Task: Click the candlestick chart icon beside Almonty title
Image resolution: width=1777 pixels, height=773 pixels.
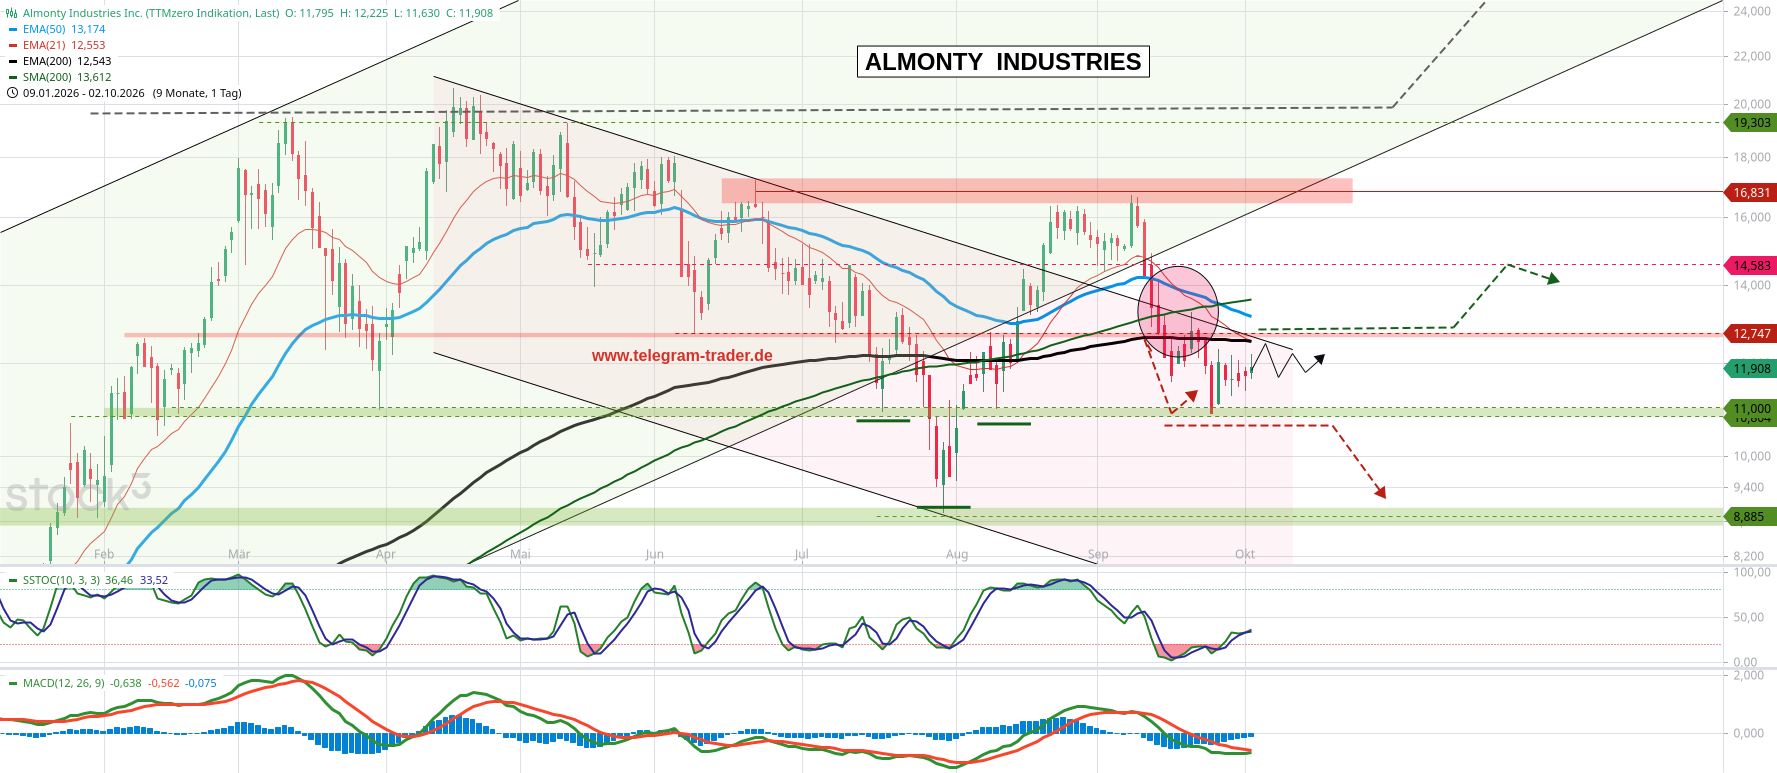Action: (12, 13)
